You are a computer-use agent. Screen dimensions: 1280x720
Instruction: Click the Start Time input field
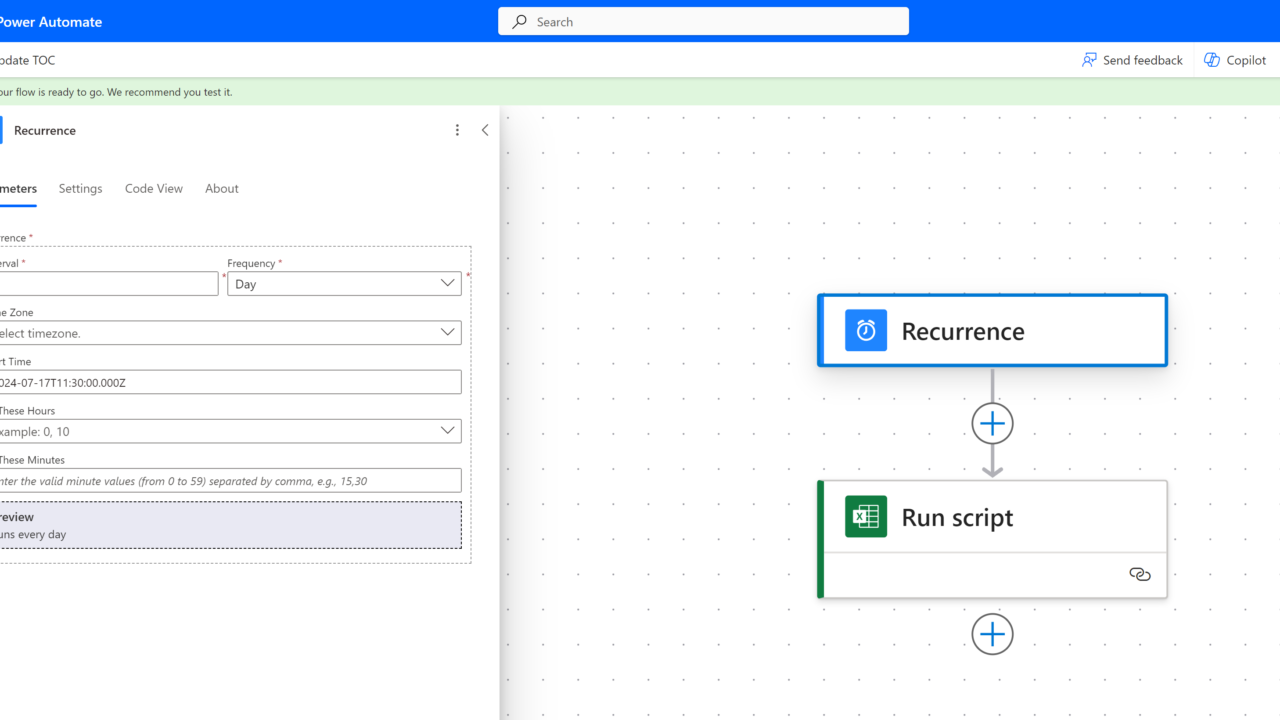tap(230, 382)
